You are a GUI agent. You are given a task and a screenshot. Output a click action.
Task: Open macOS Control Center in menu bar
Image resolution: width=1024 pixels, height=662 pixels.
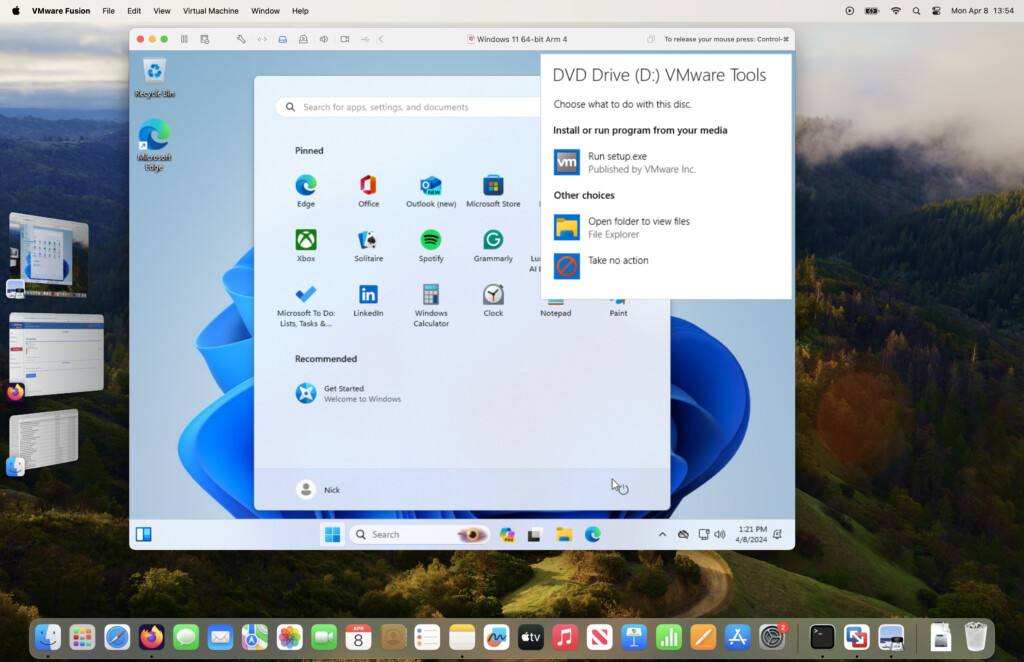tap(936, 11)
